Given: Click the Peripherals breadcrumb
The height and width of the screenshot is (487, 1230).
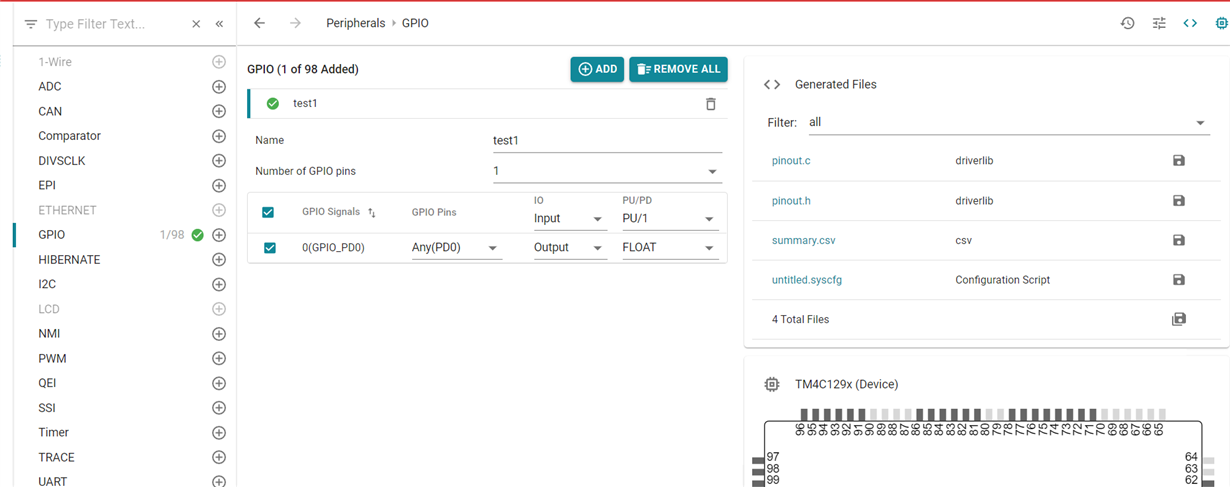Looking at the screenshot, I should (x=356, y=23).
